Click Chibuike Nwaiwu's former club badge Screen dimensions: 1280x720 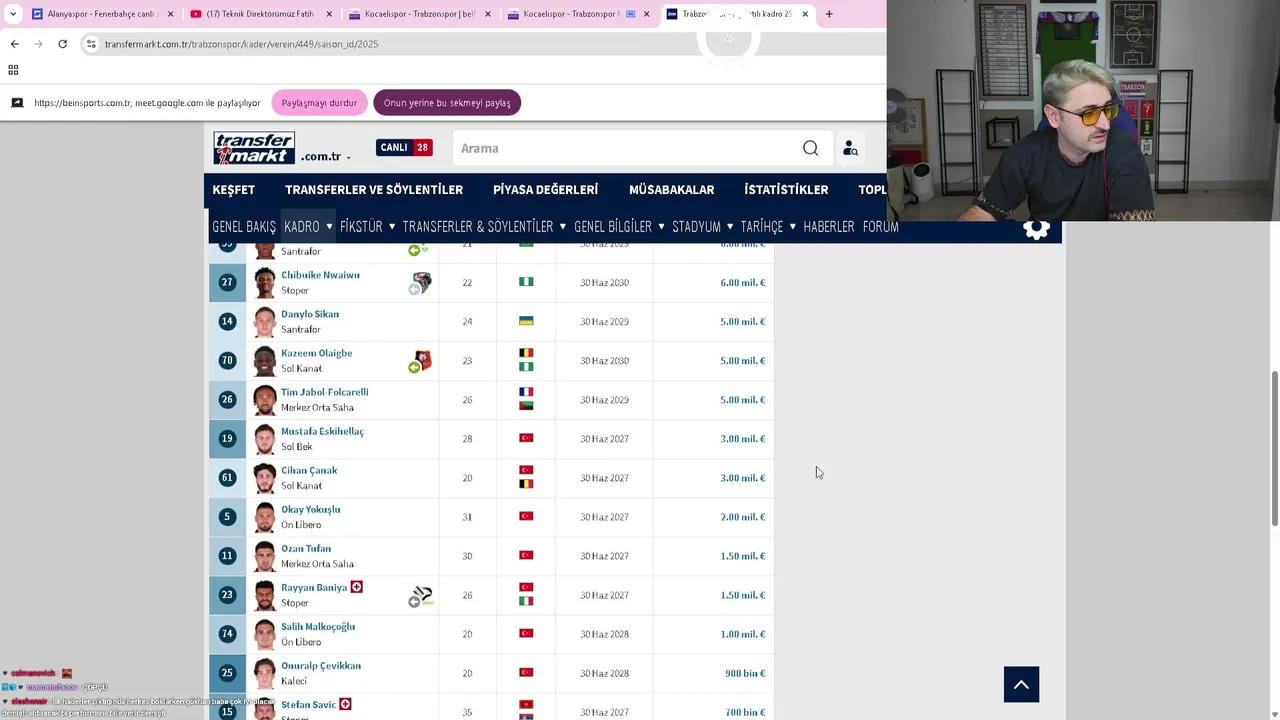[422, 282]
